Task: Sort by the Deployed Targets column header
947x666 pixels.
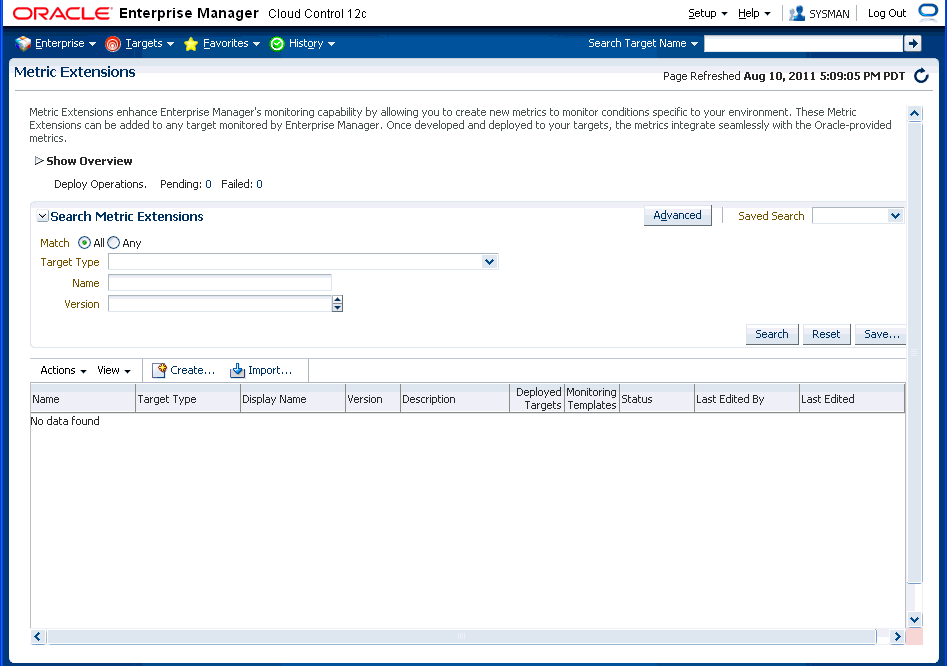Action: click(537, 399)
